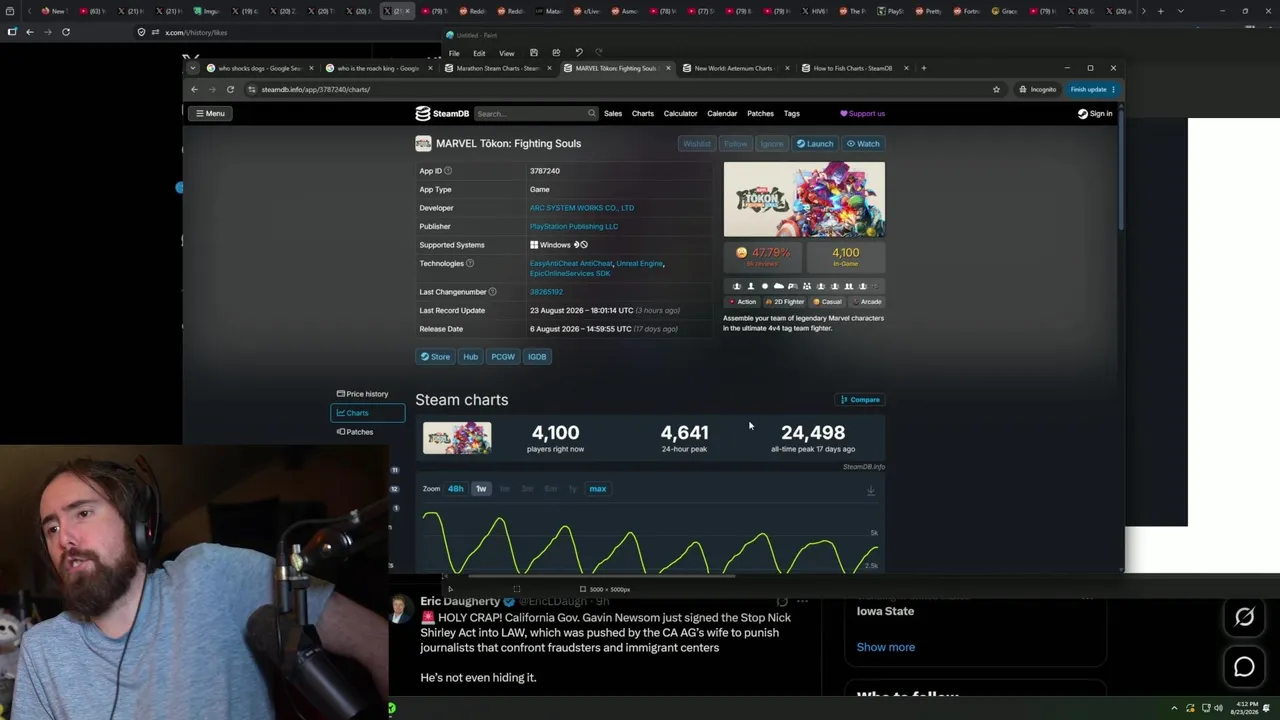1280x720 pixels.
Task: Open a new tab in the incognito browser
Action: coord(924,69)
